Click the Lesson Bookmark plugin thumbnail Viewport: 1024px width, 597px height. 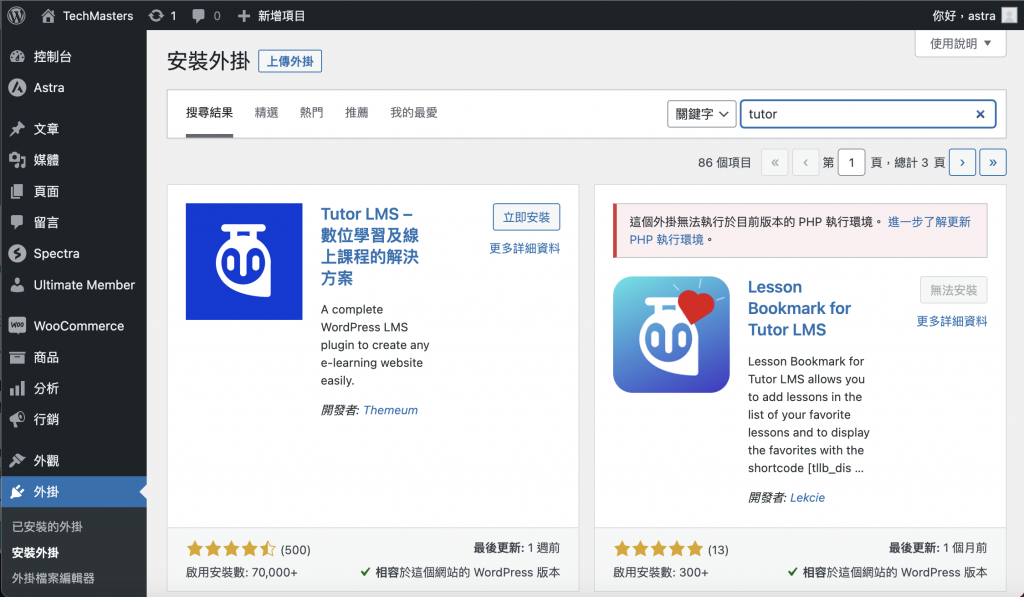coord(671,334)
